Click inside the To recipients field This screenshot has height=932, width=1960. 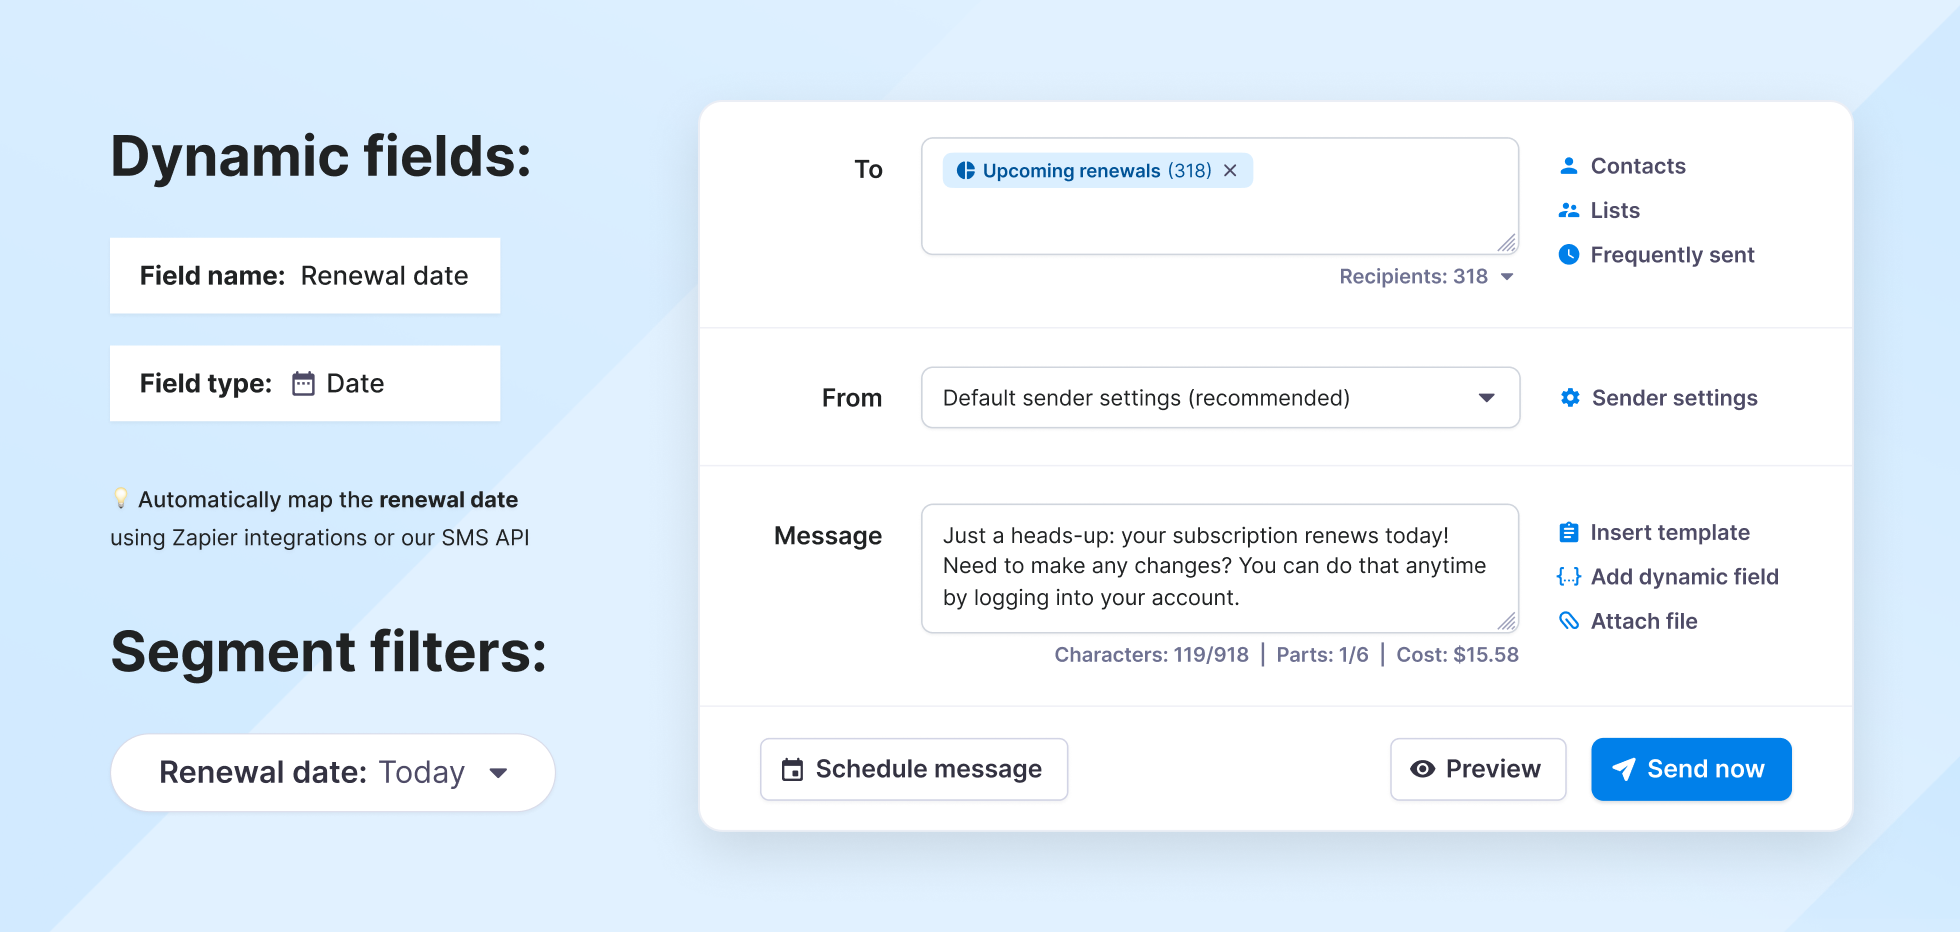pyautogui.click(x=1220, y=221)
